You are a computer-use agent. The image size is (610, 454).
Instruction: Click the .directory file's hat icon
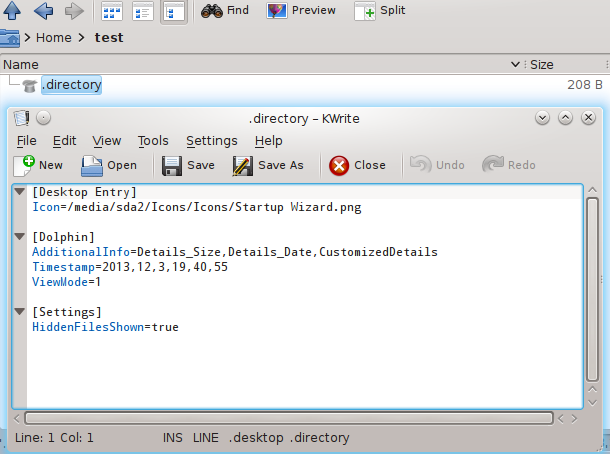point(30,85)
